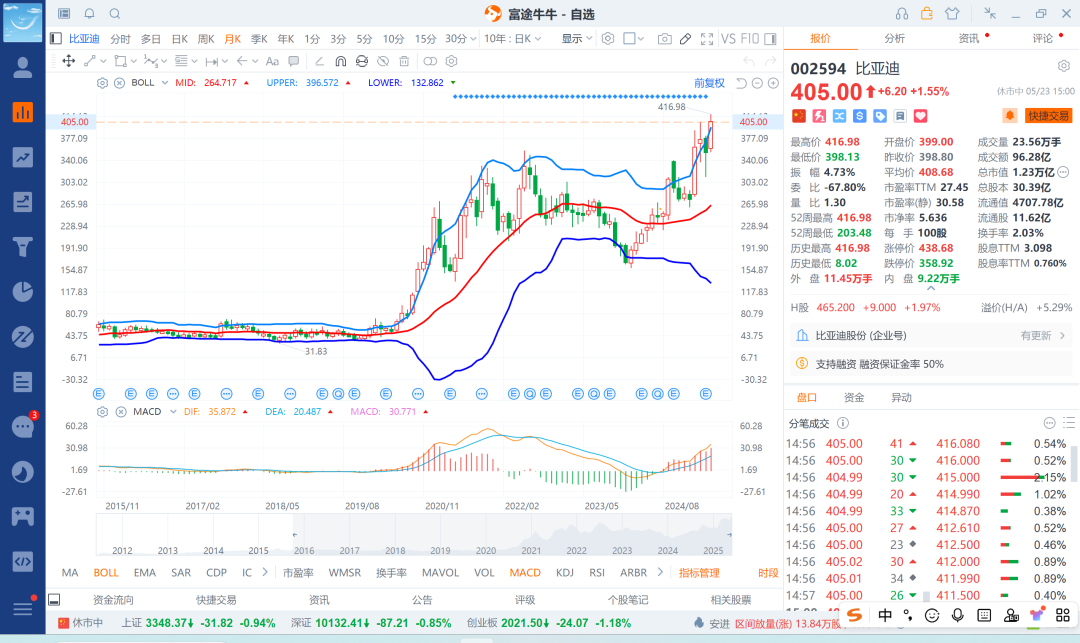The width and height of the screenshot is (1080, 643).
Task: Open the search magnifier in title bar
Action: pyautogui.click(x=115, y=14)
